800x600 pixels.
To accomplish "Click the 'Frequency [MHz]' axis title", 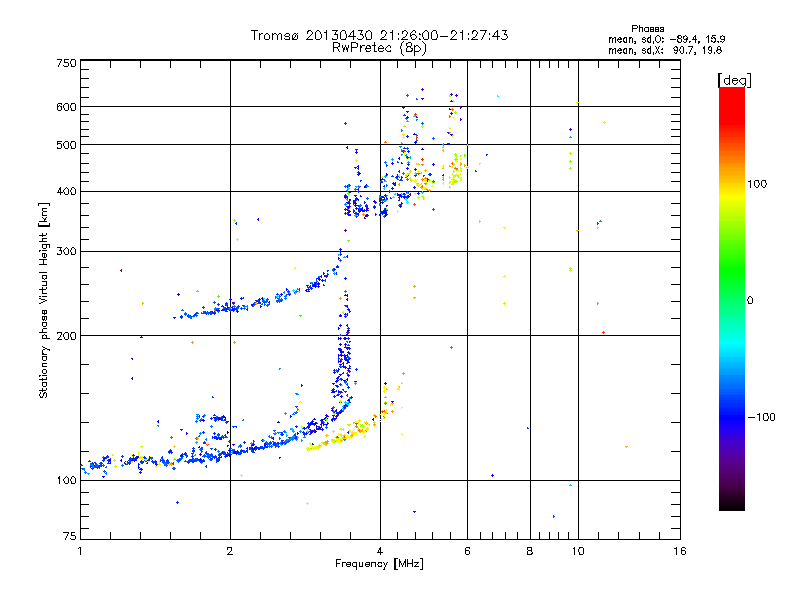I will pyautogui.click(x=379, y=564).
